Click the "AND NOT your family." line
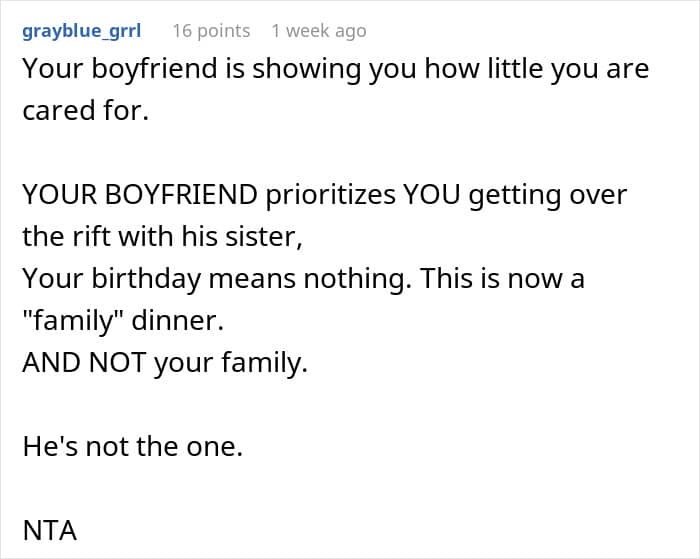The height and width of the screenshot is (559, 700). pyautogui.click(x=165, y=362)
